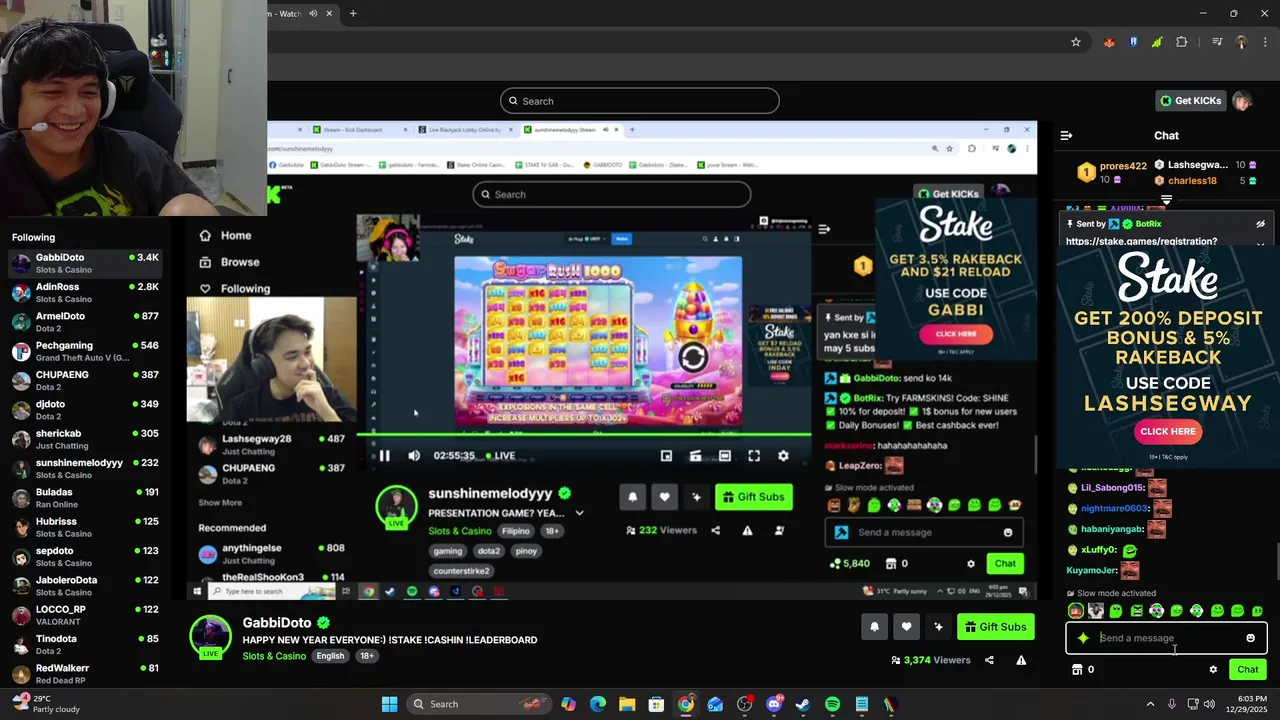The height and width of the screenshot is (720, 1280).
Task: Share GabbiDoto stream via share icon
Action: pyautogui.click(x=989, y=660)
